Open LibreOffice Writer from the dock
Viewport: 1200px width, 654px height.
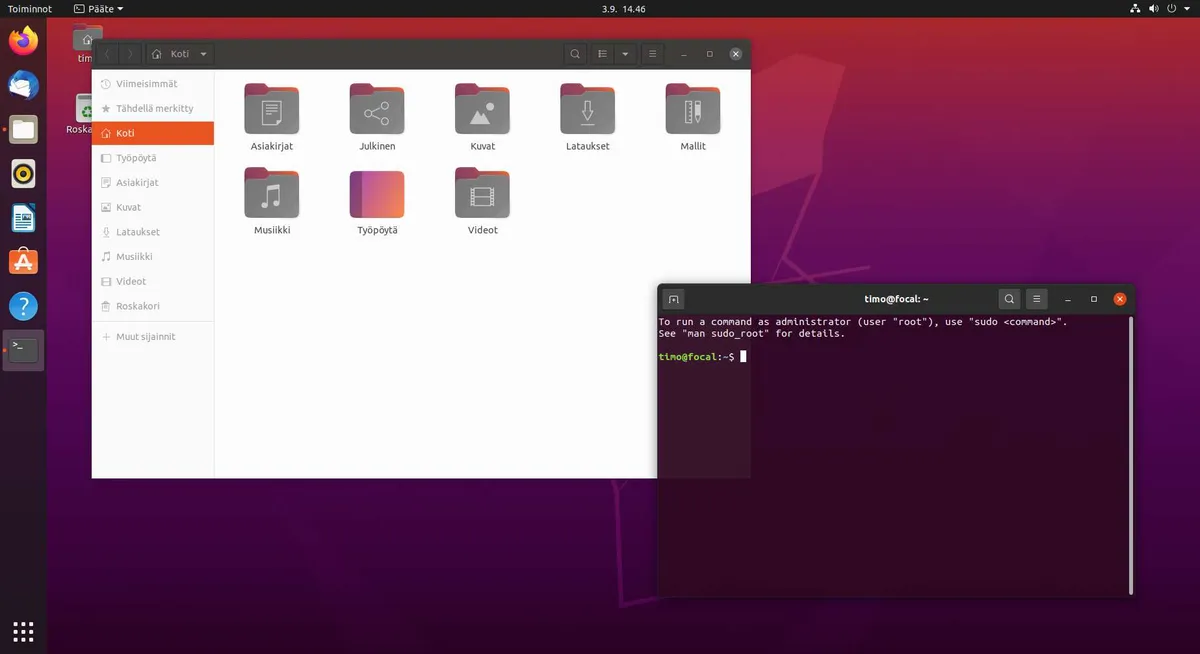[22, 217]
